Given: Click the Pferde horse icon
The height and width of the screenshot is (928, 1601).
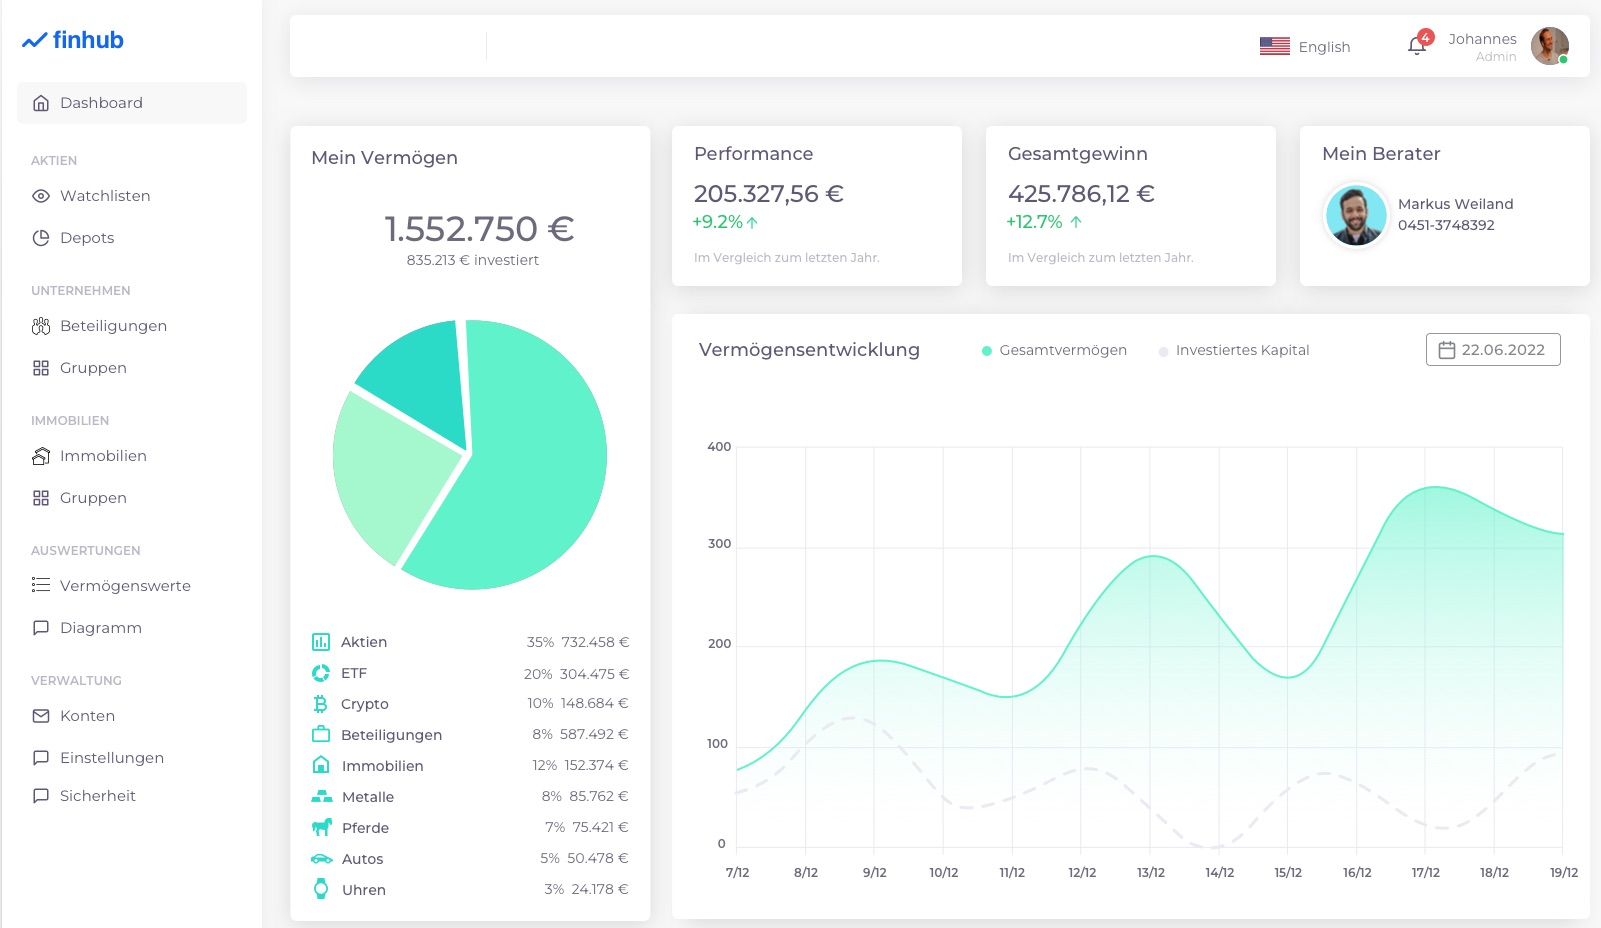Looking at the screenshot, I should 321,827.
